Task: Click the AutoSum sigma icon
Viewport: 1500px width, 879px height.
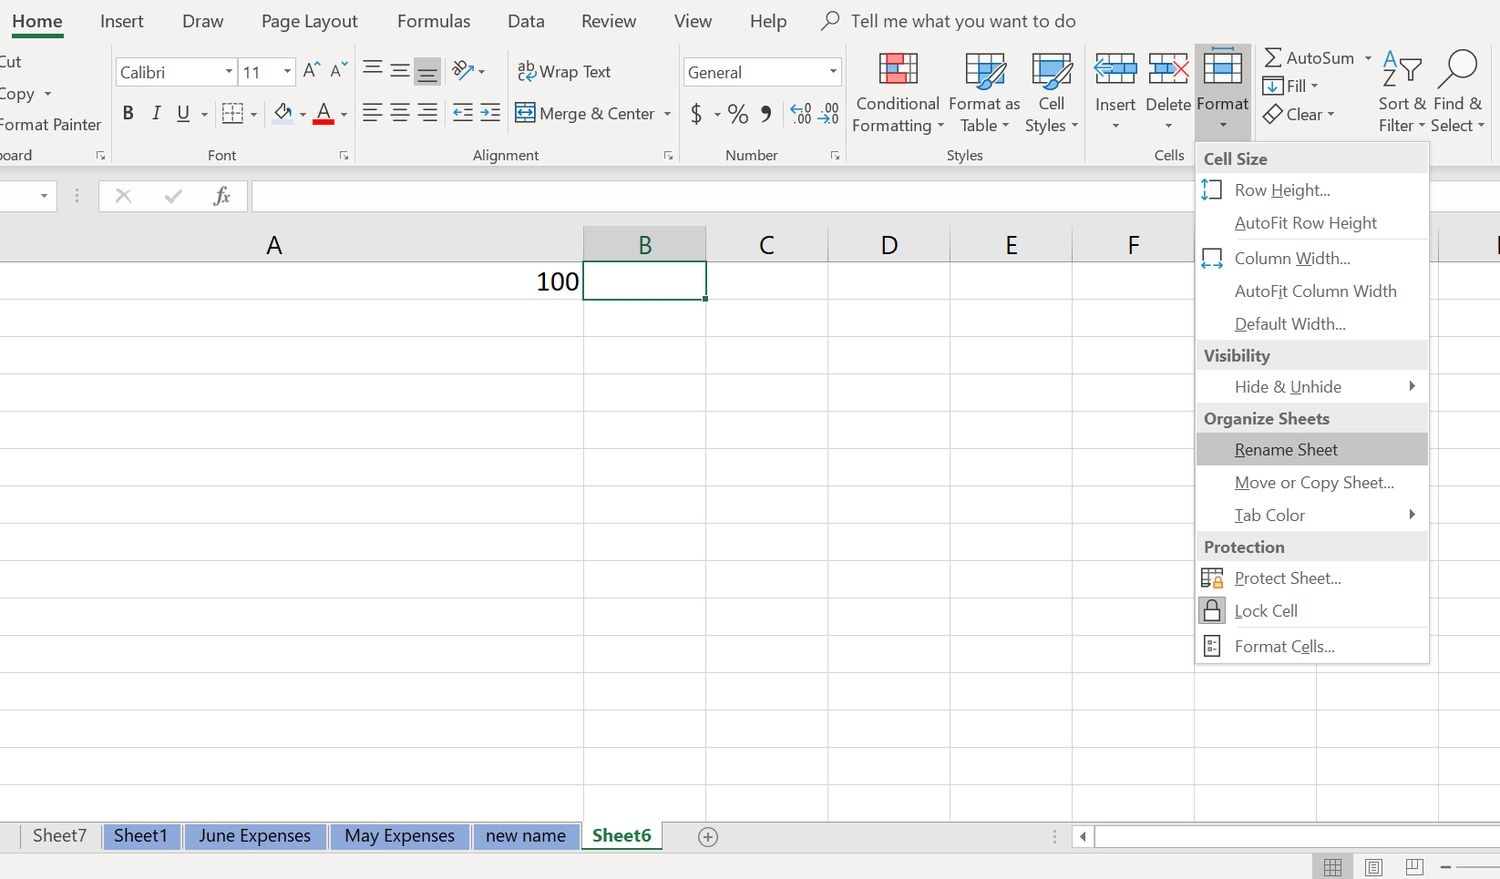Action: [x=1273, y=58]
